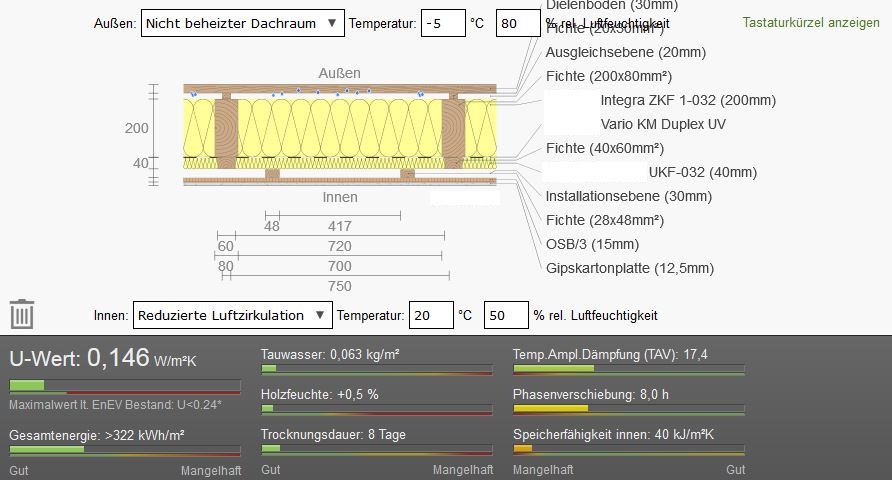Click the 750 spacing dimension label
The width and height of the screenshot is (892, 480).
340,286
